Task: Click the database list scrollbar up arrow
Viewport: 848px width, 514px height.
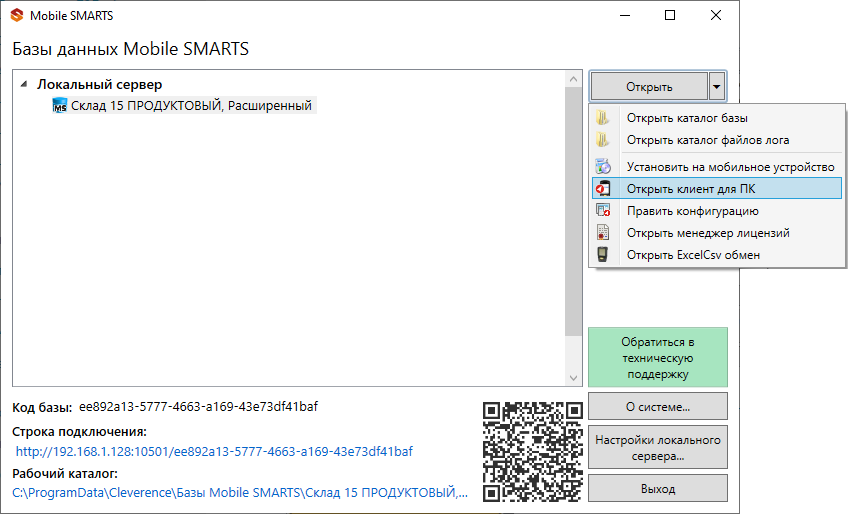Action: click(x=573, y=80)
